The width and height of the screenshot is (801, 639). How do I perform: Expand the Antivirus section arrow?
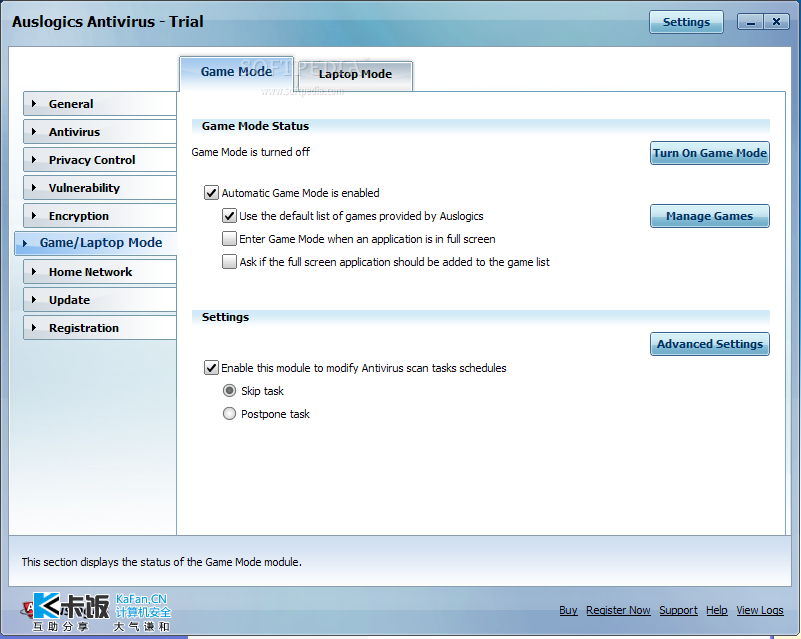coord(34,132)
